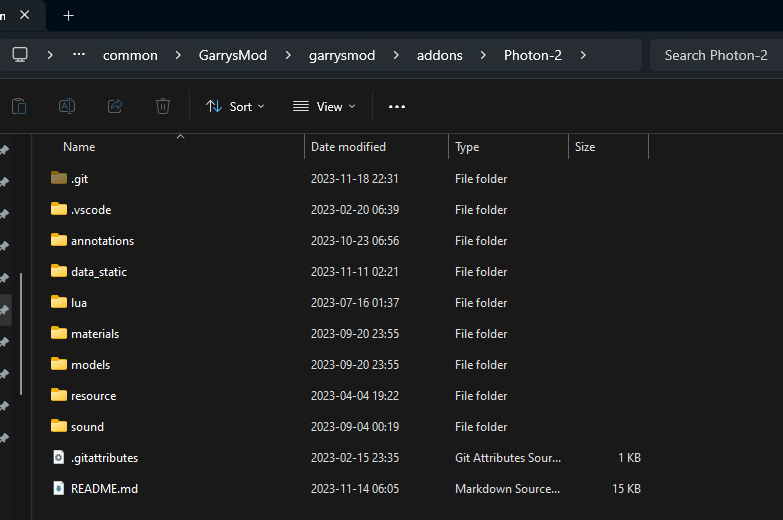
Task: Click the date 2023-11-18 22:31
Action: 355,179
